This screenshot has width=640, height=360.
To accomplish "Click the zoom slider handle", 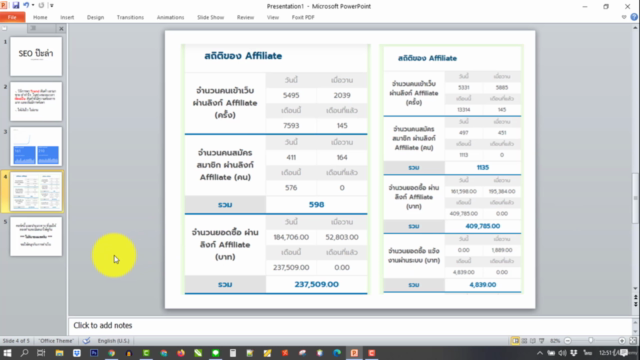I will pos(591,341).
